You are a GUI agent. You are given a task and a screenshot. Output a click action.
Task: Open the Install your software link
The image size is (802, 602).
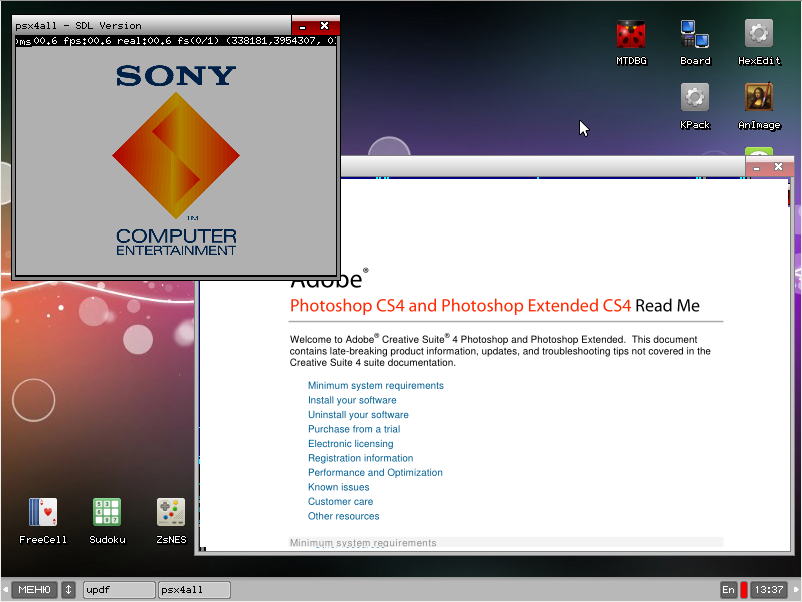(352, 400)
